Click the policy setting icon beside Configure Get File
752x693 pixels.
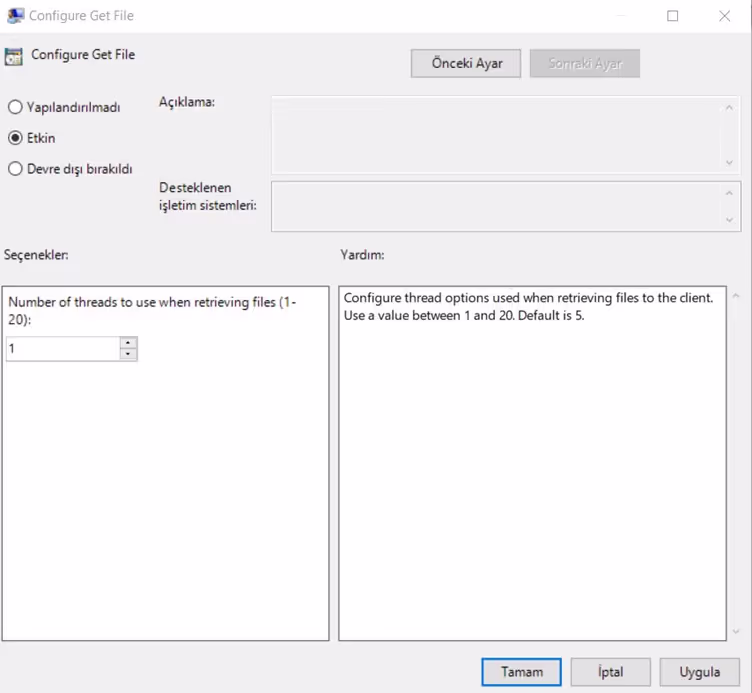coord(13,57)
